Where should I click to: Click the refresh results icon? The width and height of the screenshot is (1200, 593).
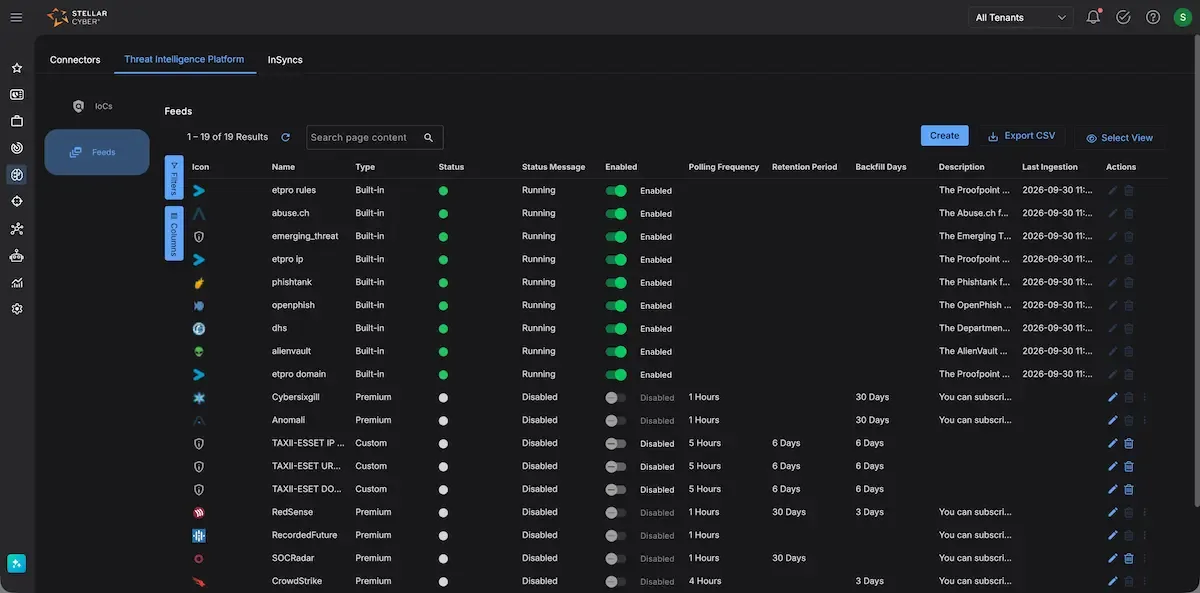click(x=285, y=137)
